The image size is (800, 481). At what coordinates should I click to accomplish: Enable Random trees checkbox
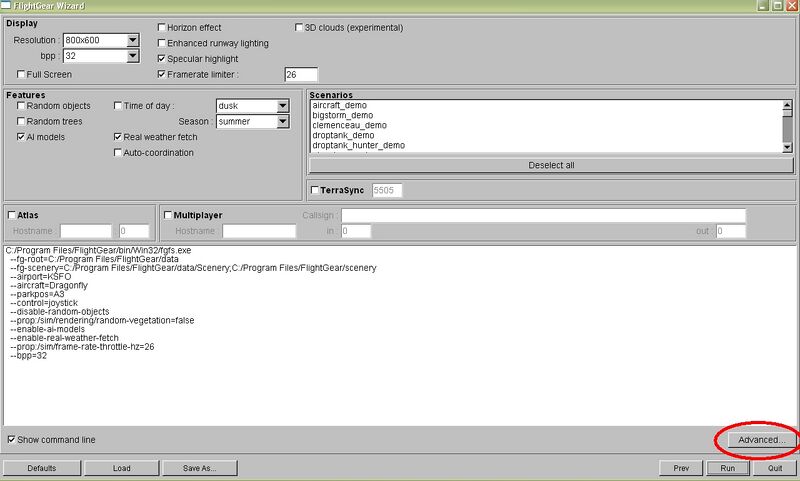[21, 121]
